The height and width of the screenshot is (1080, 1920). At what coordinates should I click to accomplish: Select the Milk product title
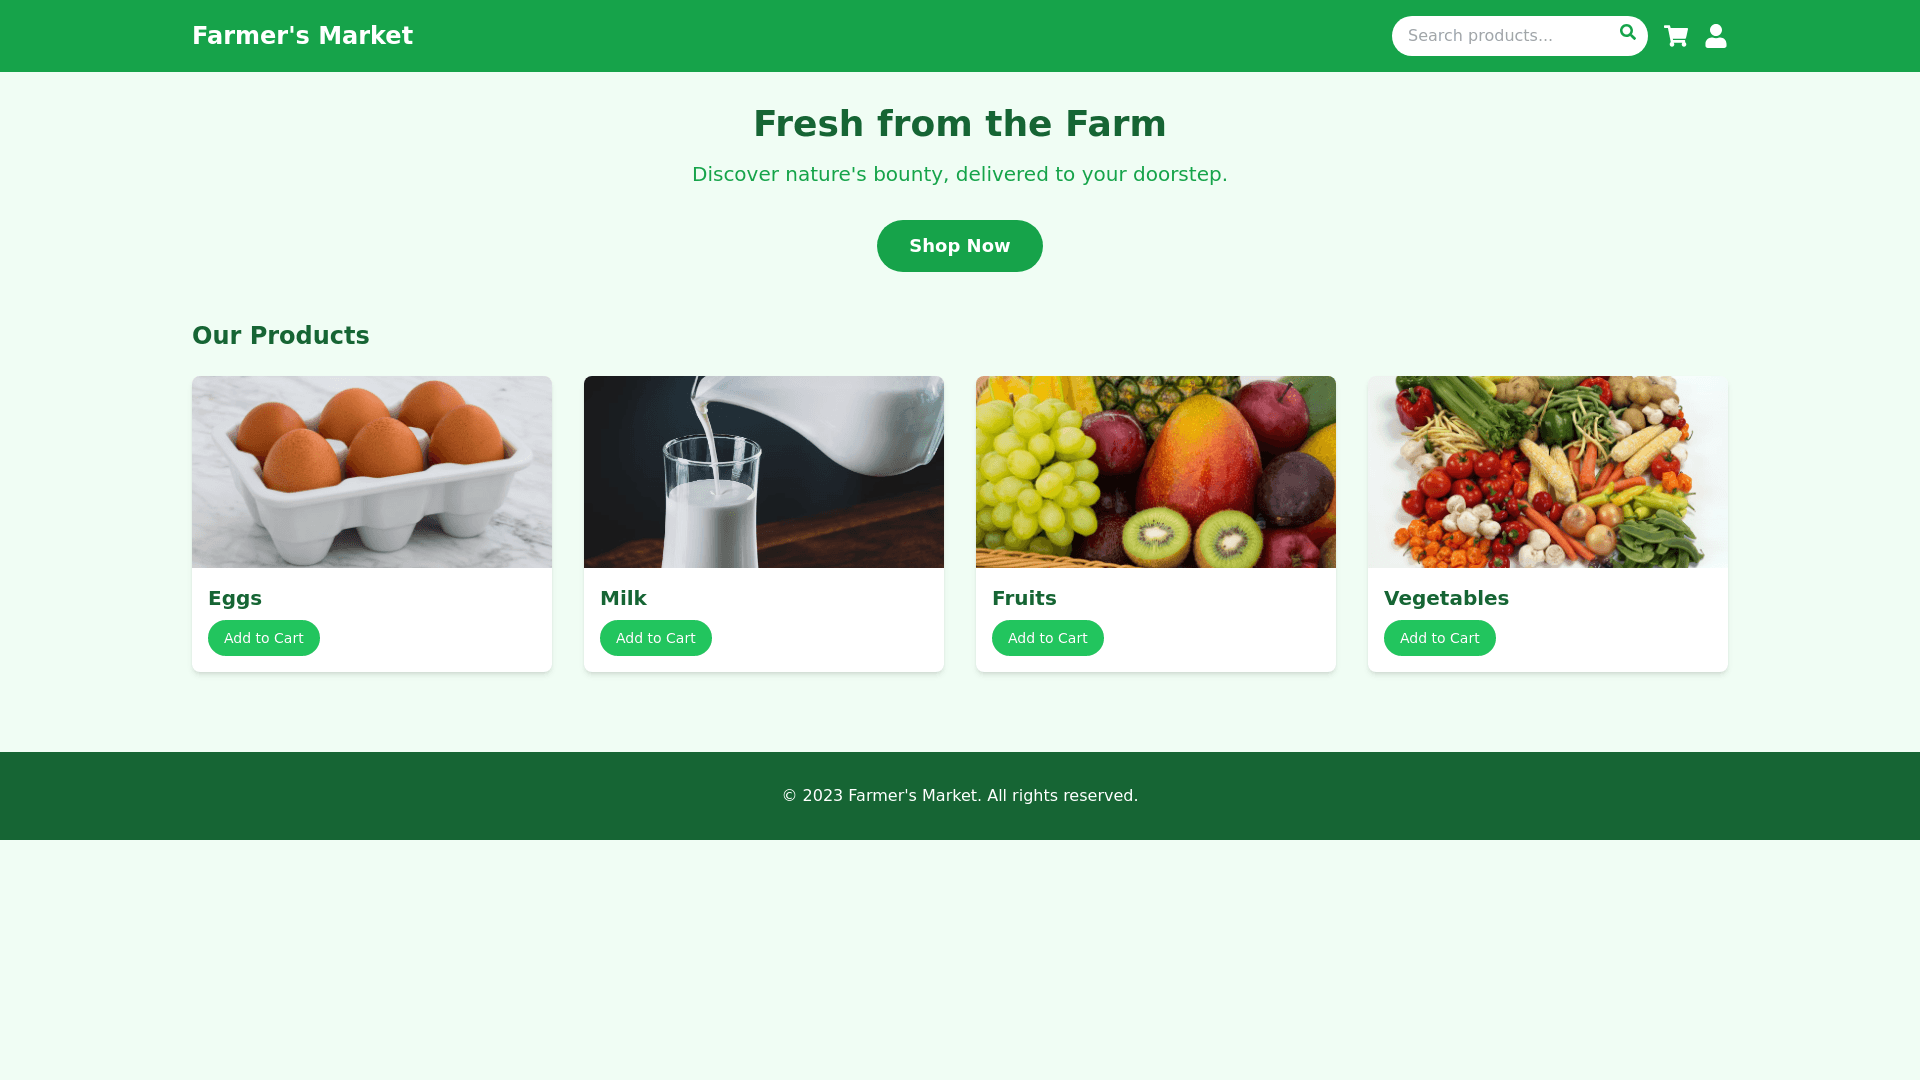click(623, 598)
